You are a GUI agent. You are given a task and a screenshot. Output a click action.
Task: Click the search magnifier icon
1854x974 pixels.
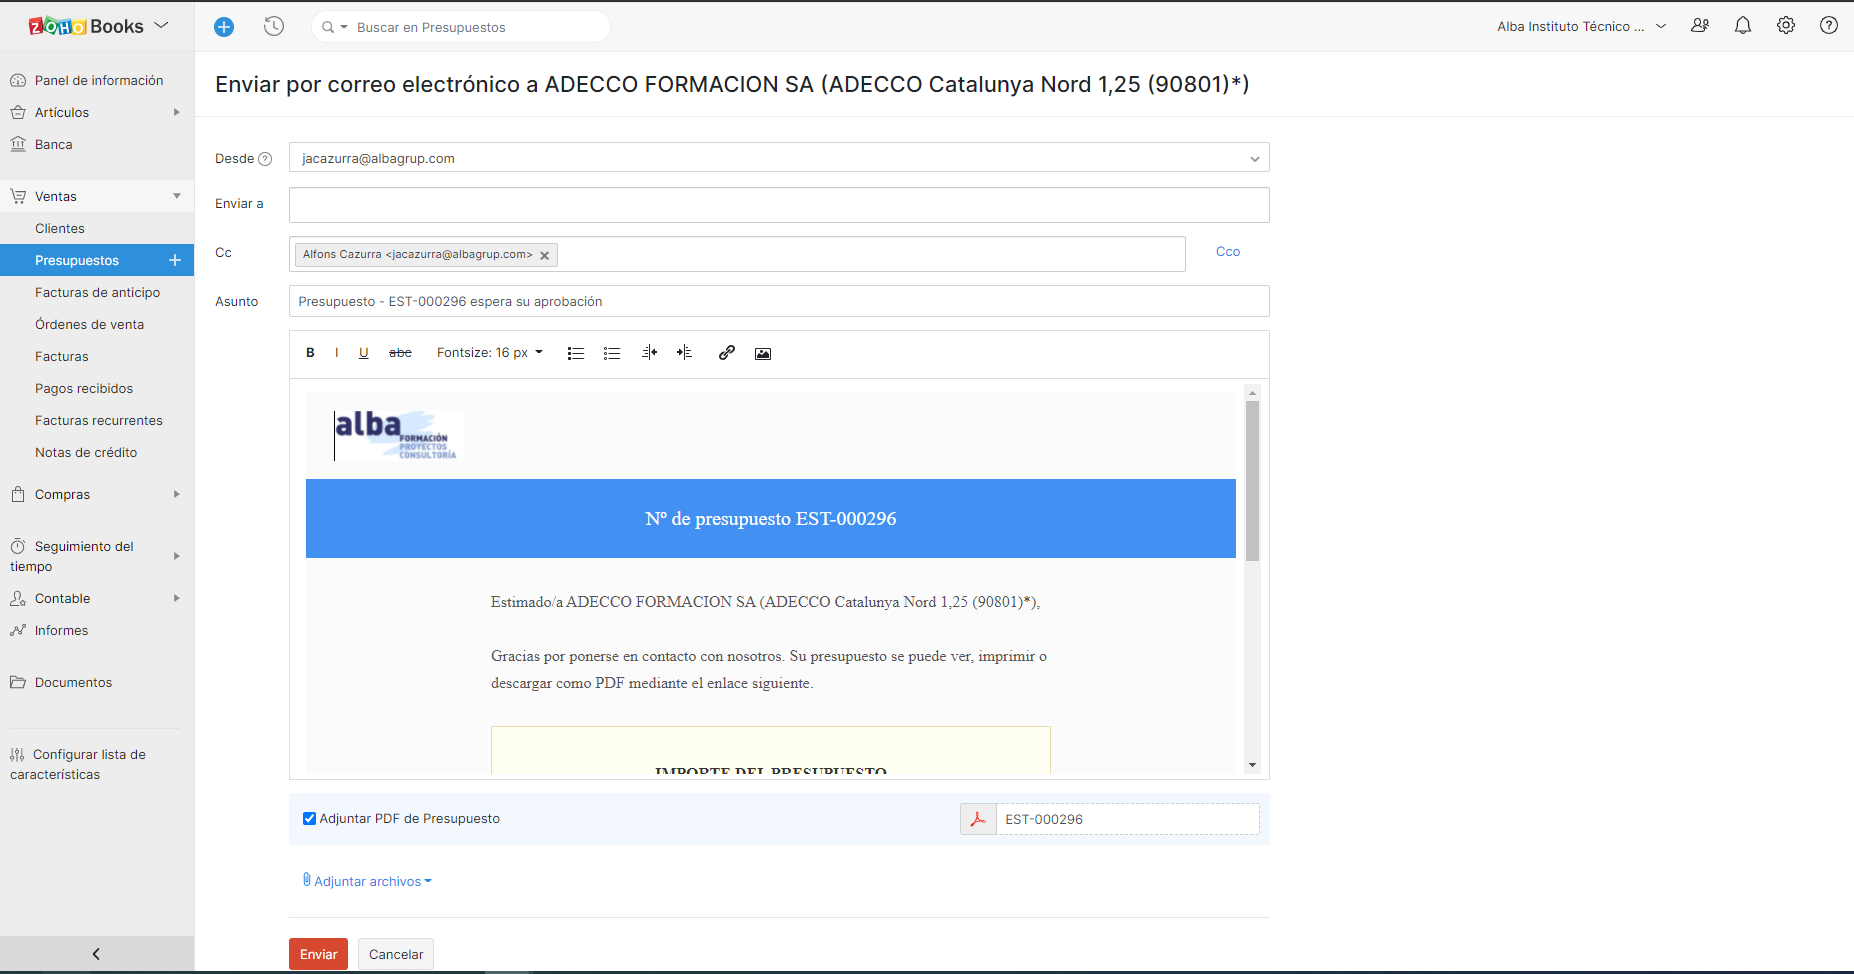328,27
